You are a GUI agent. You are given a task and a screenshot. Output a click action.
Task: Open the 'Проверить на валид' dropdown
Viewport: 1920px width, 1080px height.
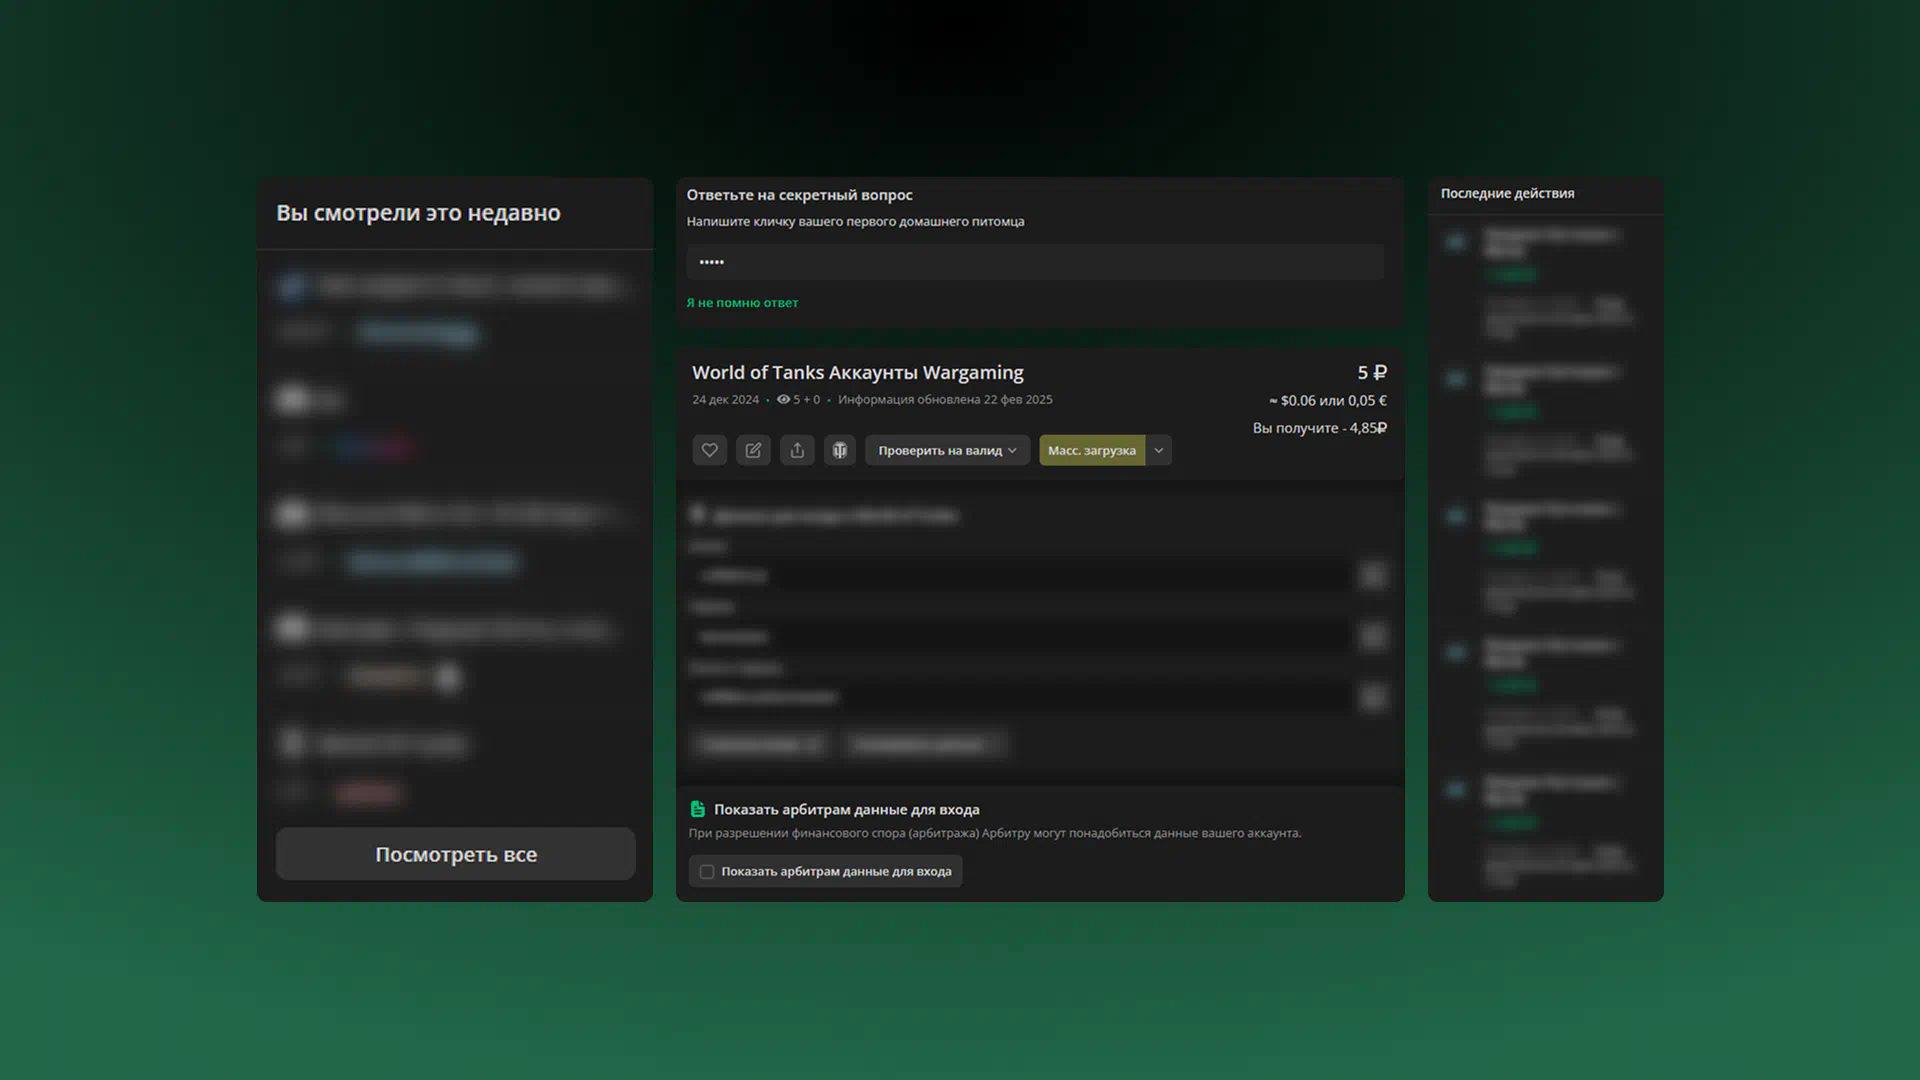(947, 450)
